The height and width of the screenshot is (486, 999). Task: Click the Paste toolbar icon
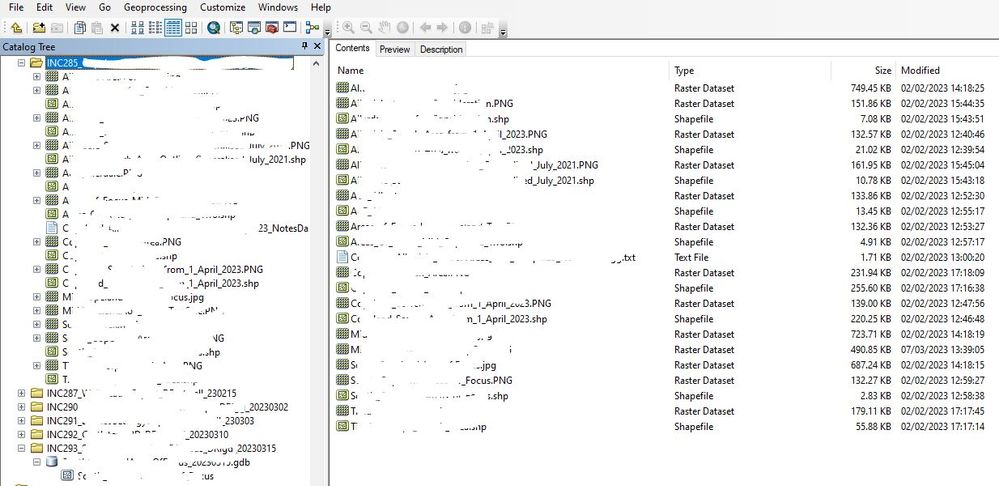[x=97, y=27]
